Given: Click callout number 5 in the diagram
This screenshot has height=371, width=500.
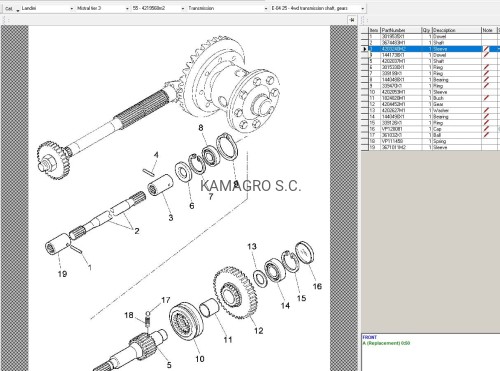Looking at the screenshot, I should point(169,365).
